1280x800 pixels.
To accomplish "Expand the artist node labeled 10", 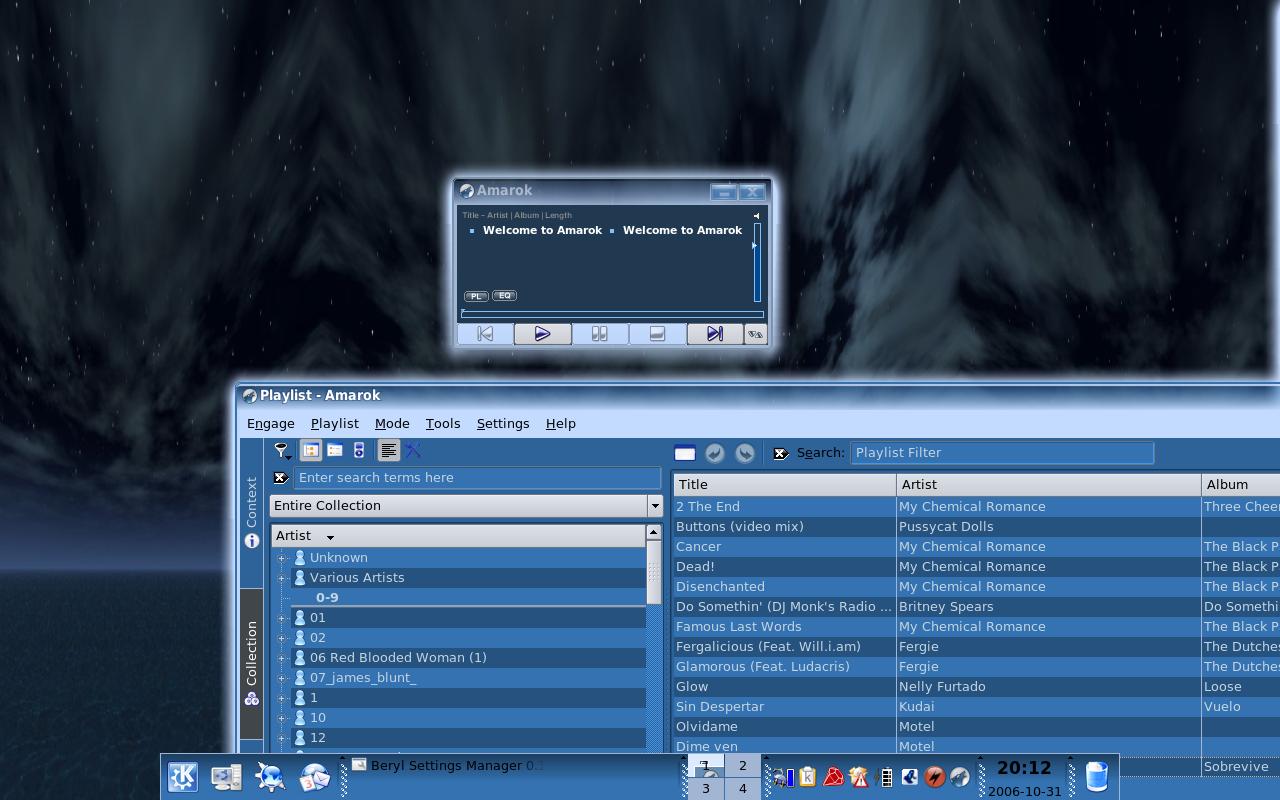I will 282,718.
